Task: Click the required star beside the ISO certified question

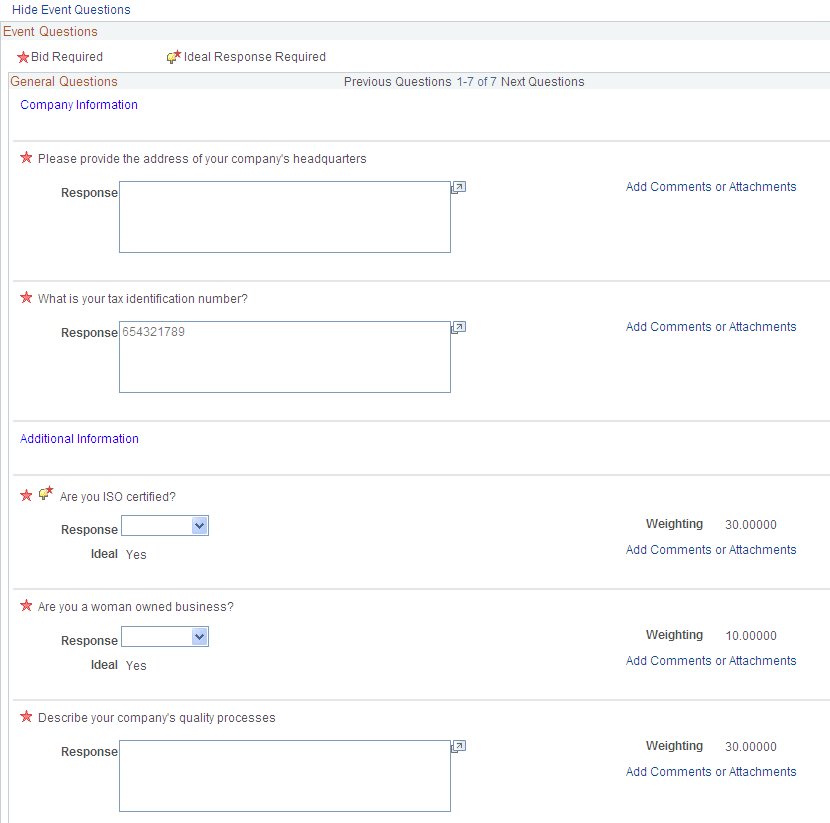Action: coord(25,494)
